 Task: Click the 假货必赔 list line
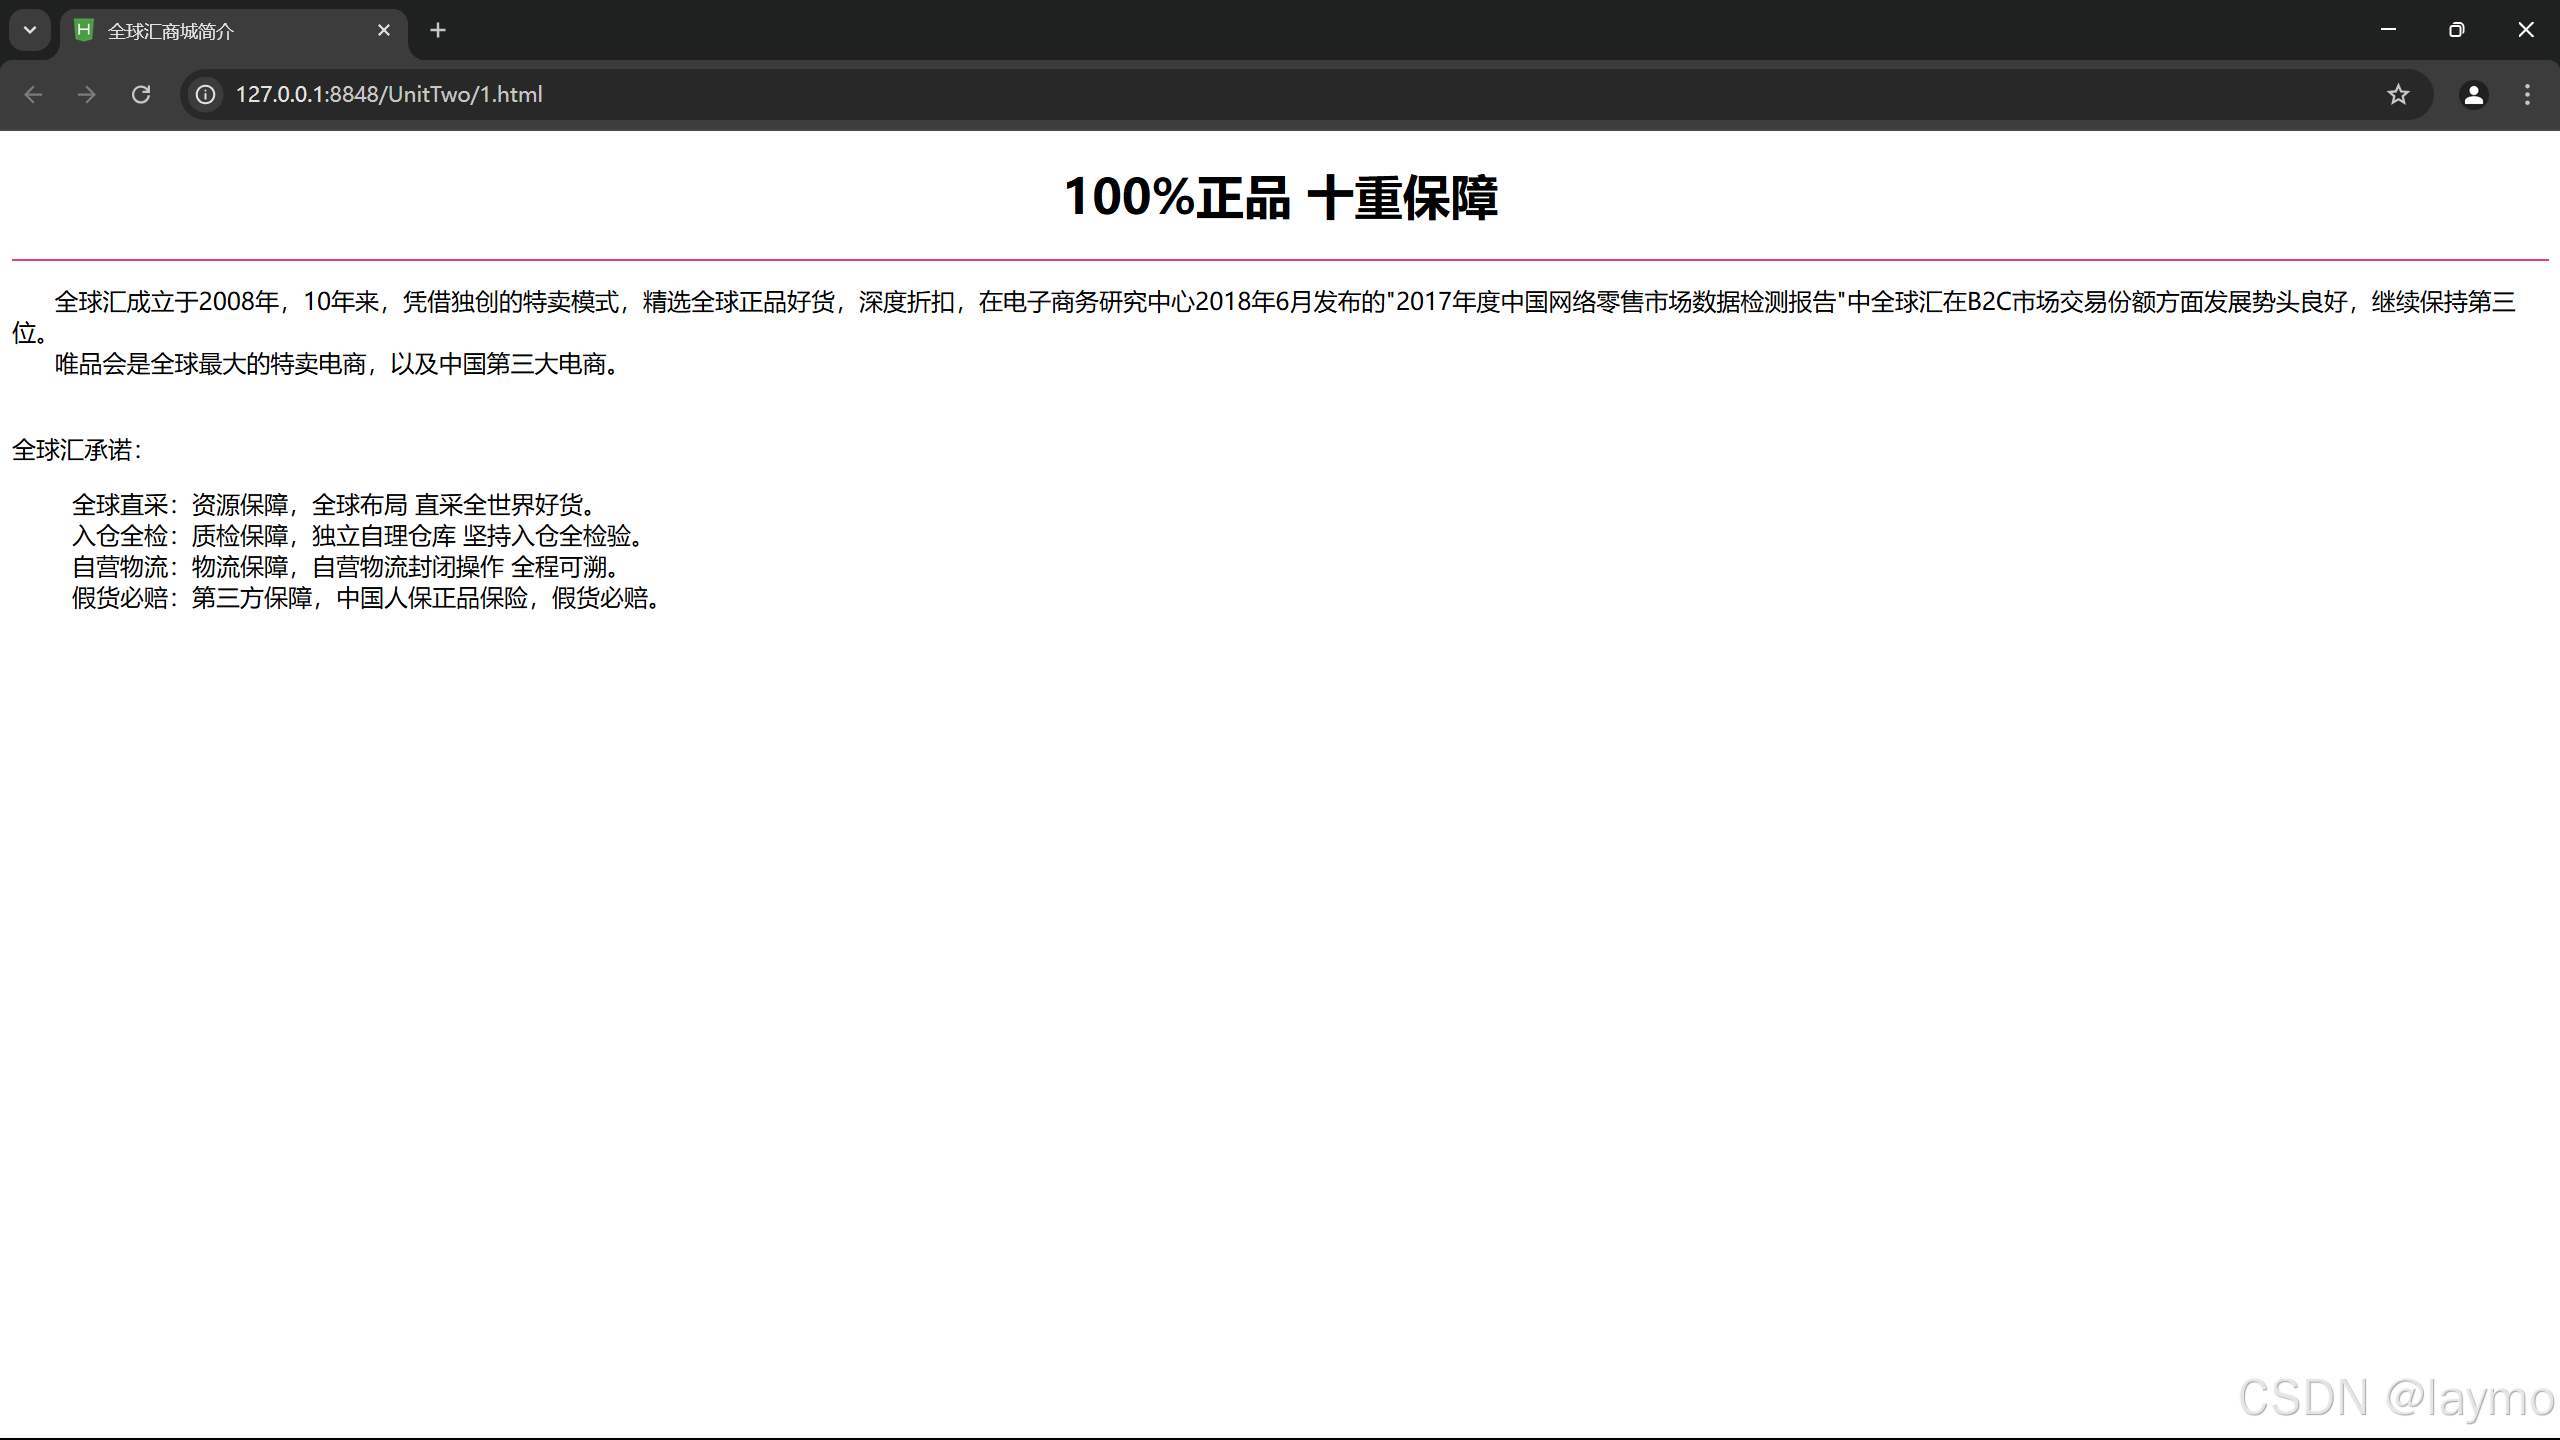[x=365, y=598]
